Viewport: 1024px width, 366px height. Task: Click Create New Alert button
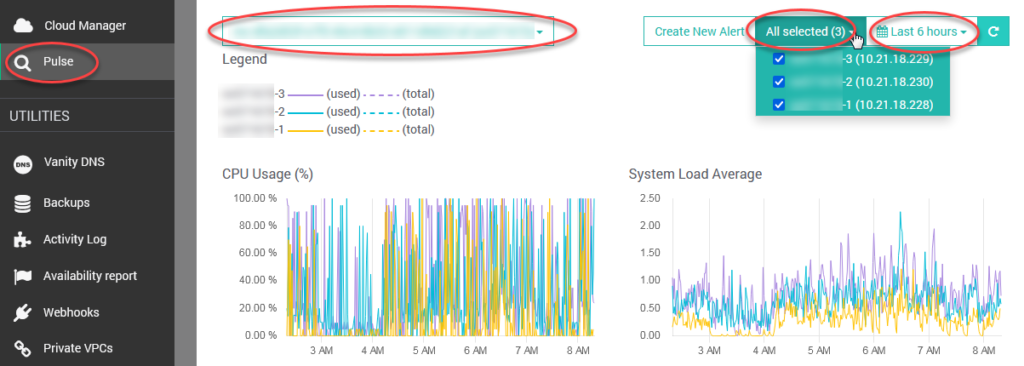click(x=699, y=31)
